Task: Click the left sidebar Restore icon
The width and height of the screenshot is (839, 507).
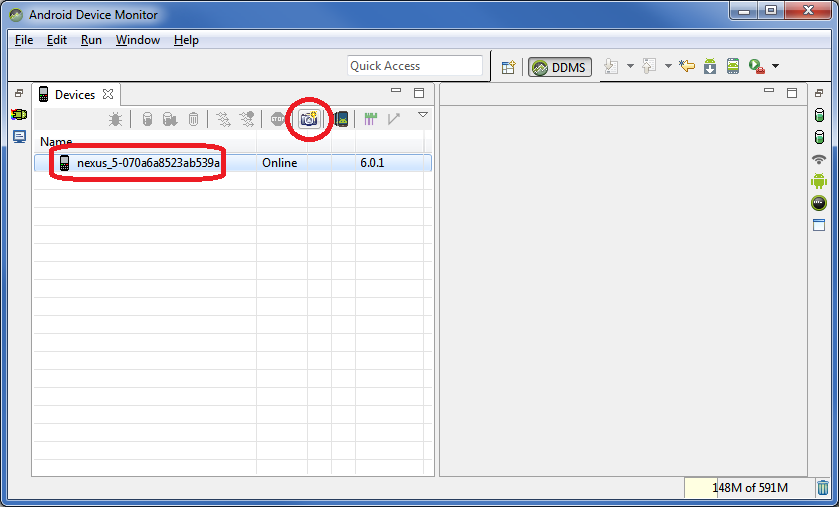Action: coord(19,93)
